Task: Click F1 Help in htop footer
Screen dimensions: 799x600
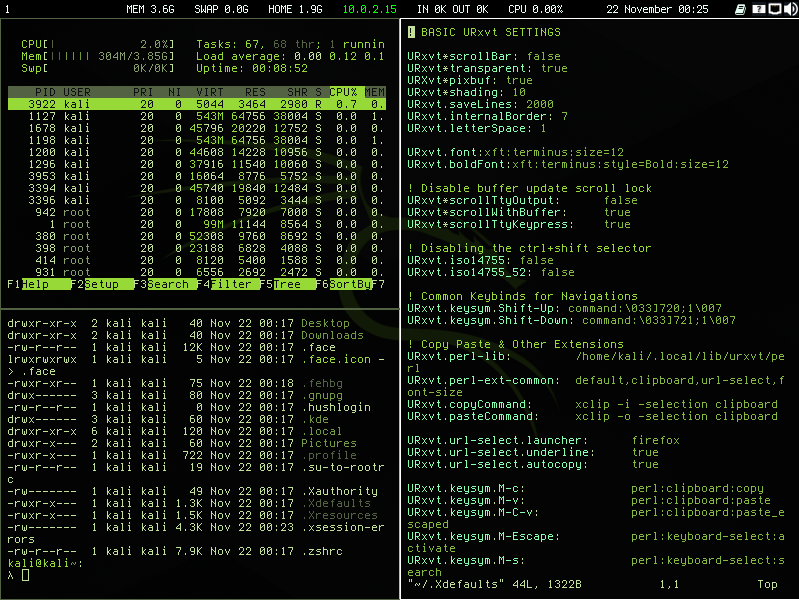Action: click(39, 284)
